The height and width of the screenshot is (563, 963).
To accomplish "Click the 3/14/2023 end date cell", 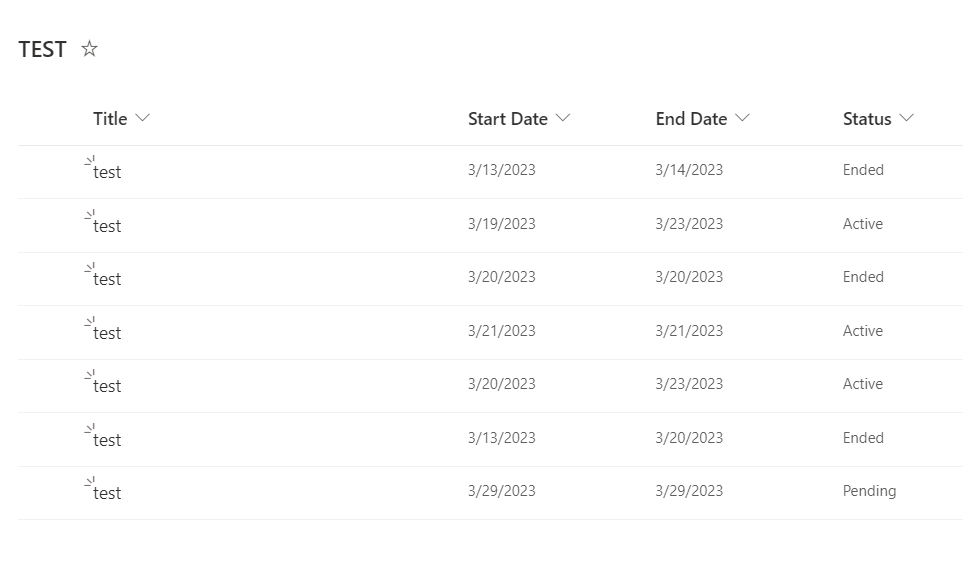I will coord(689,170).
